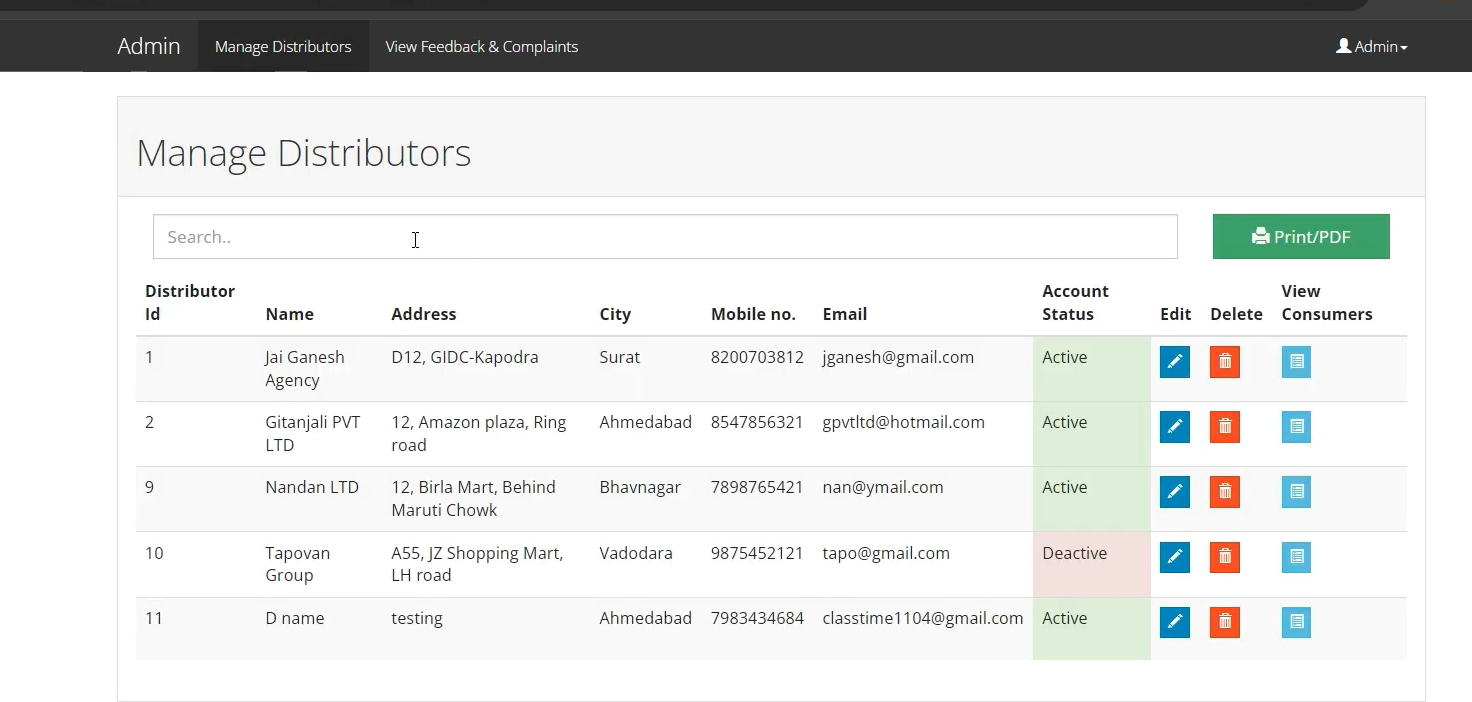Delete distributor Tapovan Group

coord(1225,557)
